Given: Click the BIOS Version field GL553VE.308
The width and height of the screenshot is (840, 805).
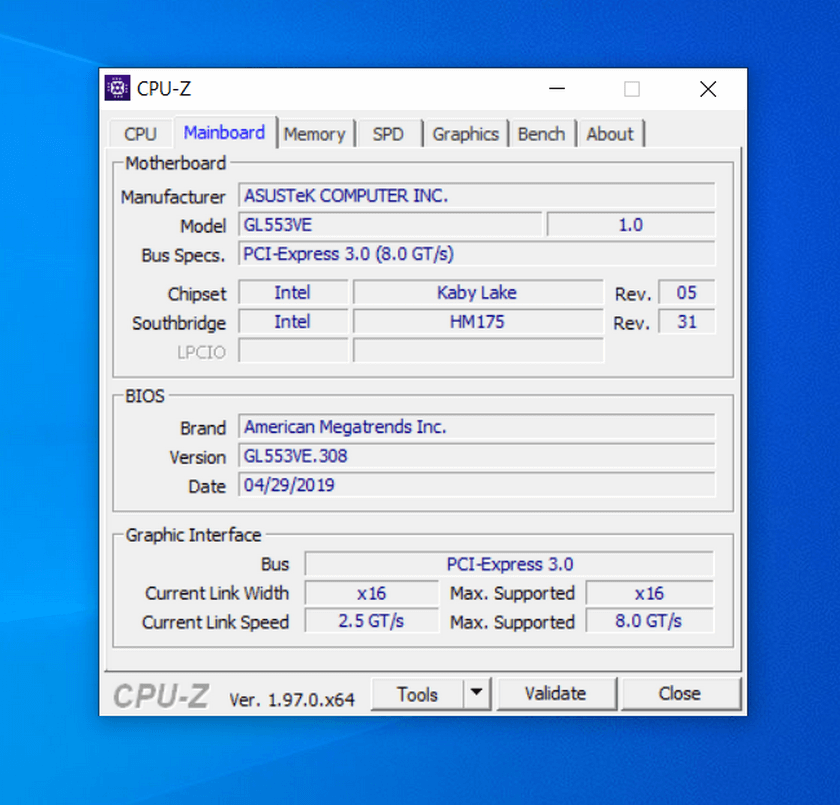Looking at the screenshot, I should tap(476, 457).
